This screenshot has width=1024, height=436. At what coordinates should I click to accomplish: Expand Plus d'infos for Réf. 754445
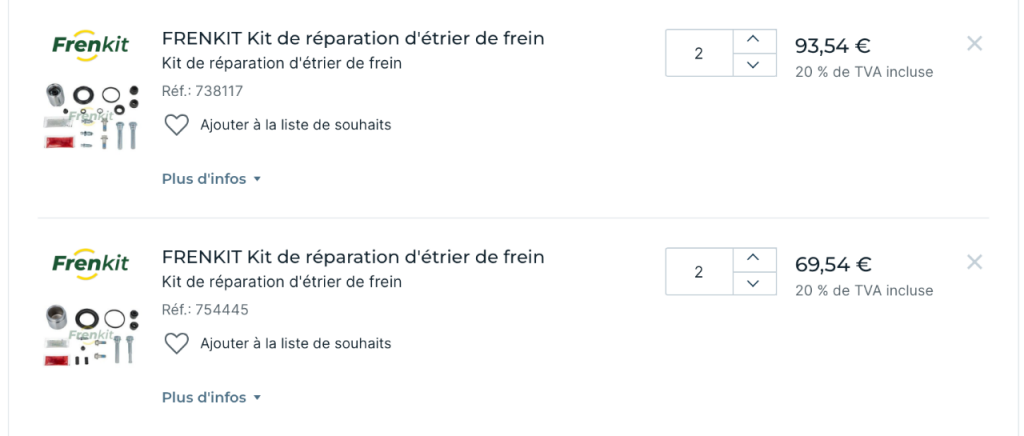pyautogui.click(x=211, y=397)
